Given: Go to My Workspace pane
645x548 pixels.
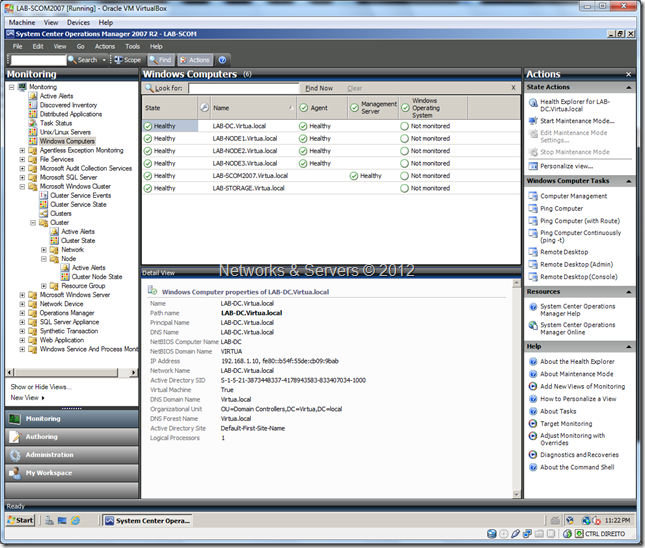Looking at the screenshot, I should click(x=48, y=472).
